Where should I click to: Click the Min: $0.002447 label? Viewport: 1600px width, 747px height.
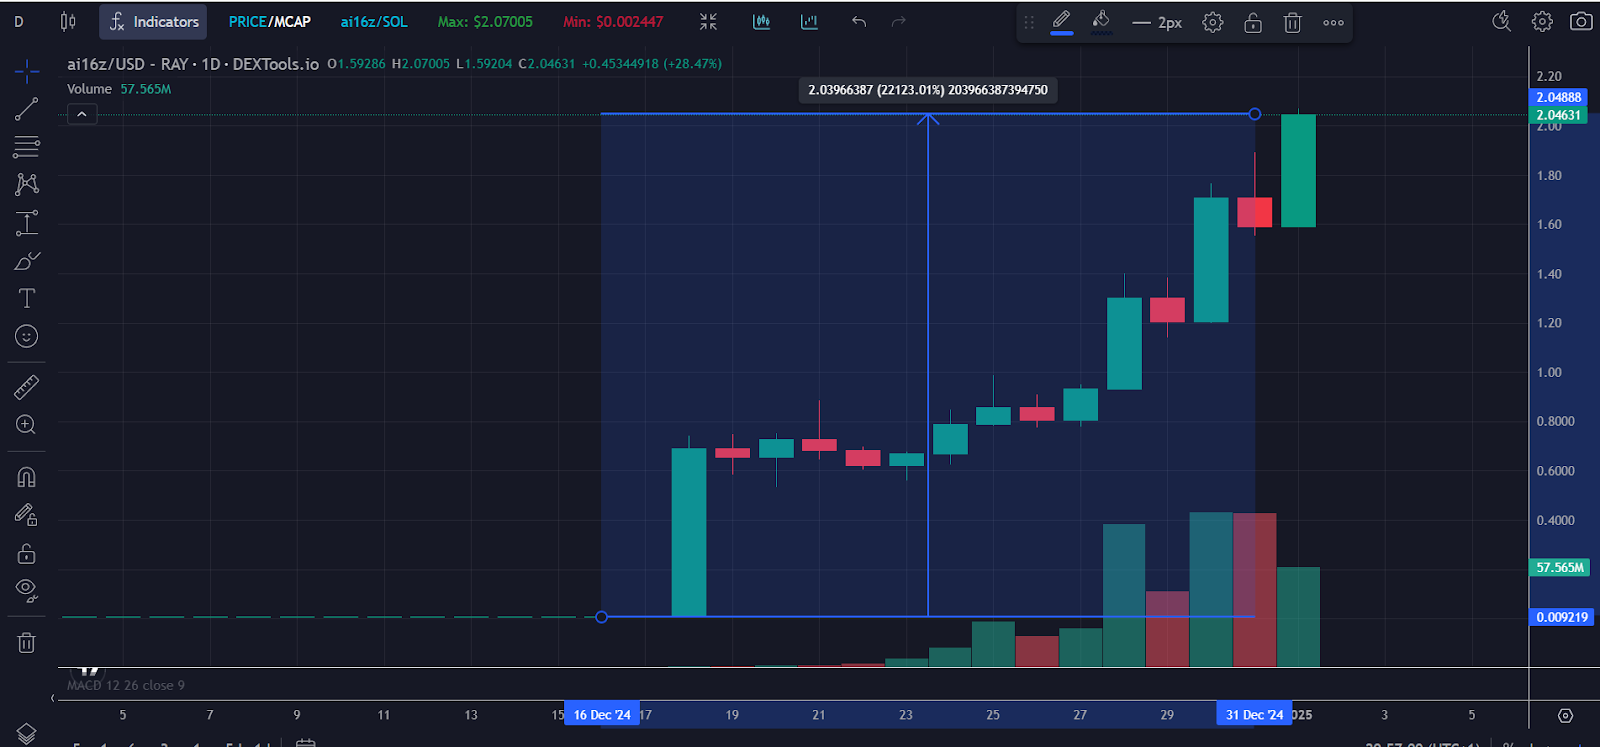pyautogui.click(x=613, y=21)
